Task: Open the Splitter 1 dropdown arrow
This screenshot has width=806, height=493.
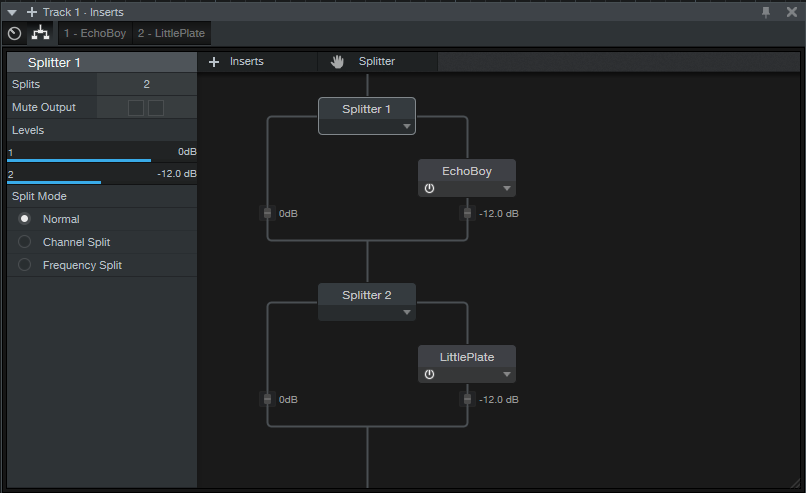Action: tap(407, 126)
